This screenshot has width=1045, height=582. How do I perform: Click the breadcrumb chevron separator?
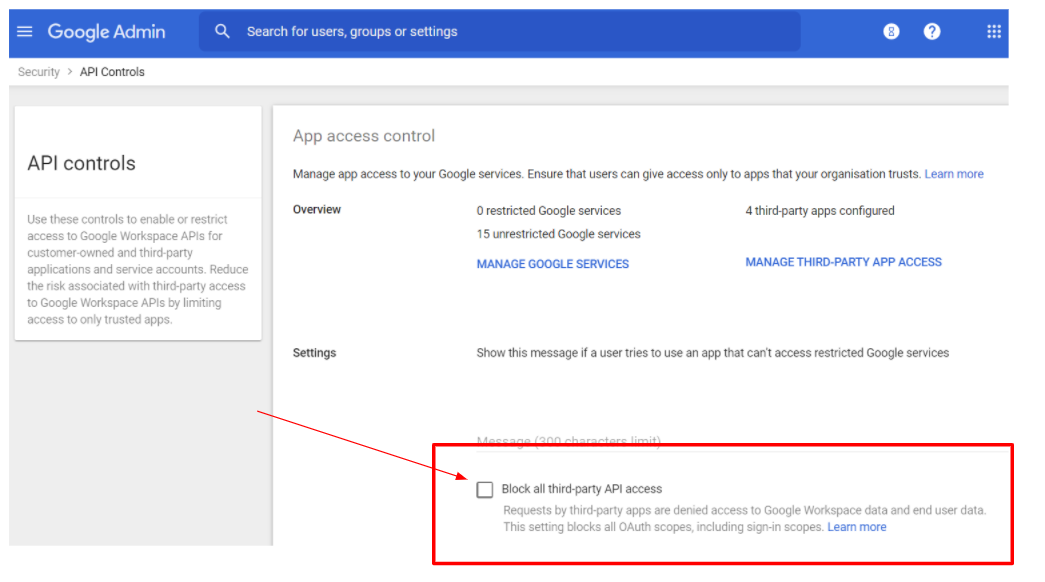click(x=69, y=71)
